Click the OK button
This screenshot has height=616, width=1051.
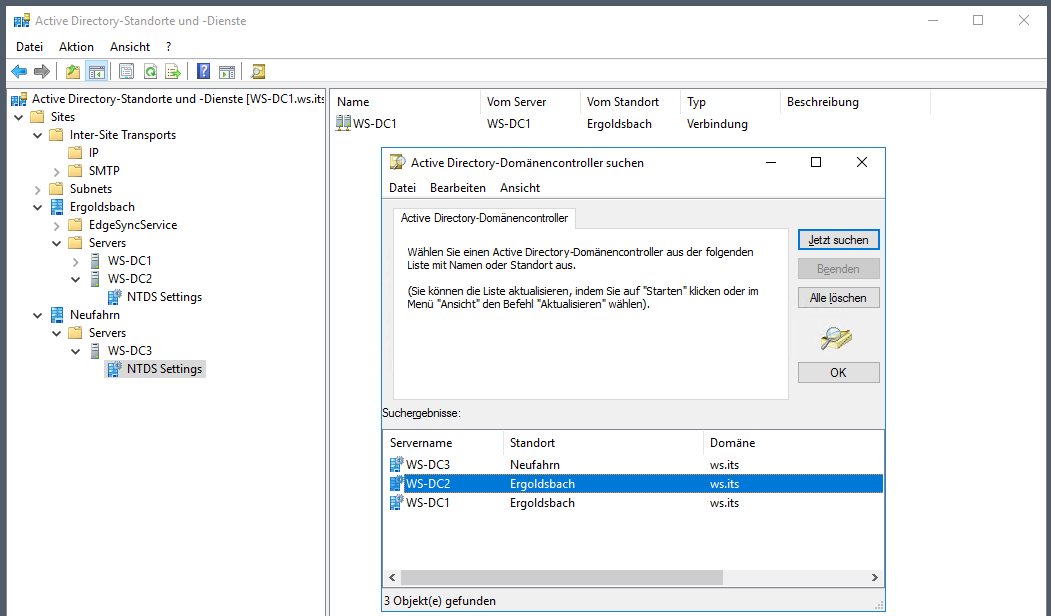point(839,373)
